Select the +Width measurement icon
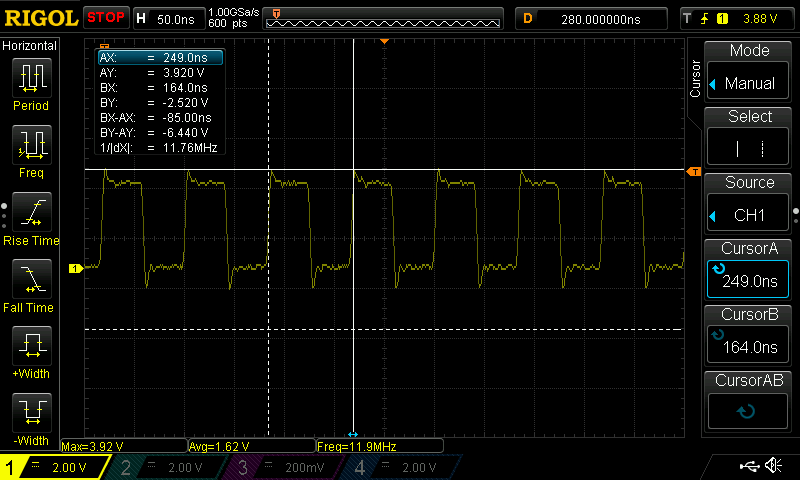The width and height of the screenshot is (800, 480). (32, 346)
